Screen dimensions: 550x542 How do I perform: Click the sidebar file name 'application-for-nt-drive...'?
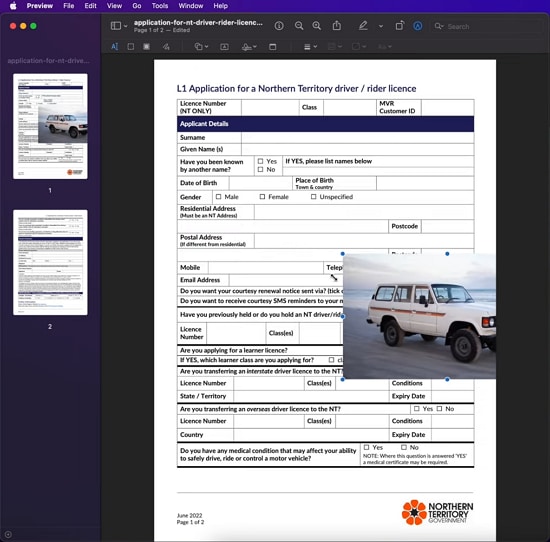coord(48,61)
